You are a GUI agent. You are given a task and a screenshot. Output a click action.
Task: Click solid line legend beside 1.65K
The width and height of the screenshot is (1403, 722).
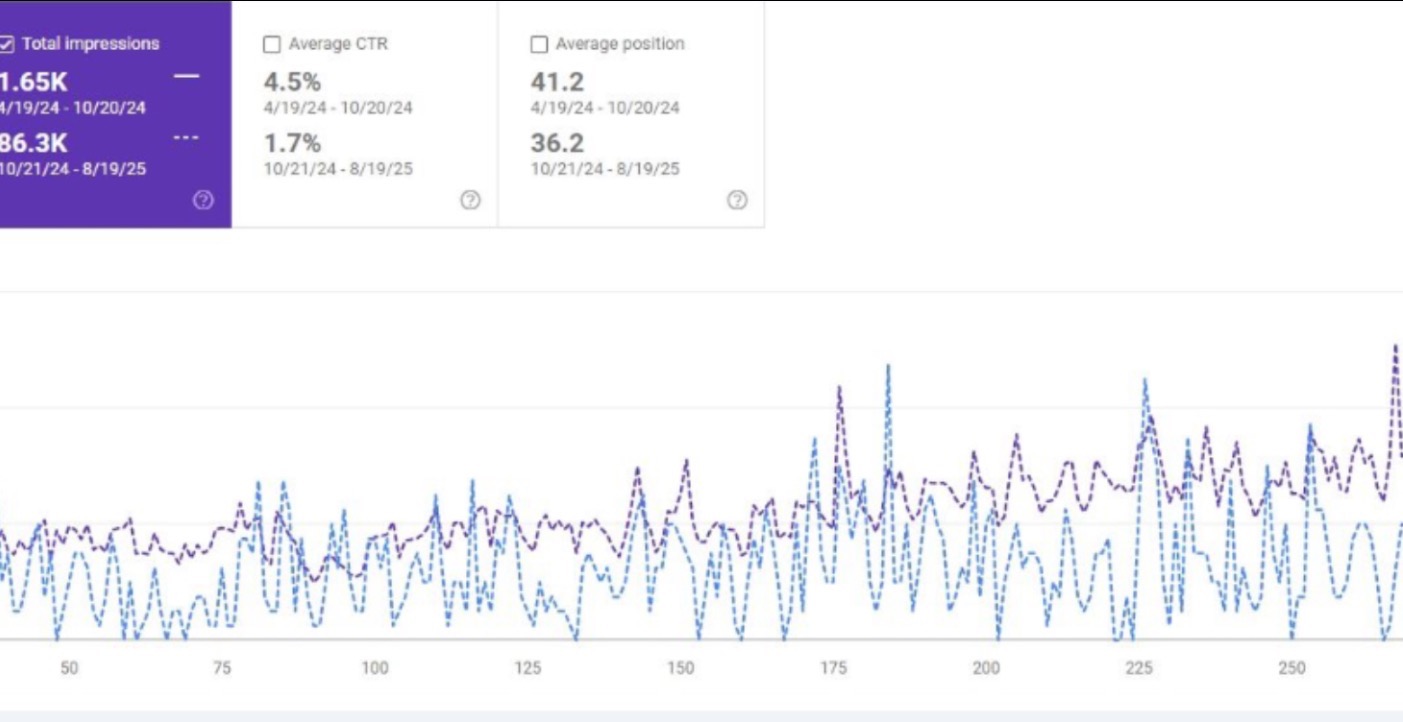point(186,77)
